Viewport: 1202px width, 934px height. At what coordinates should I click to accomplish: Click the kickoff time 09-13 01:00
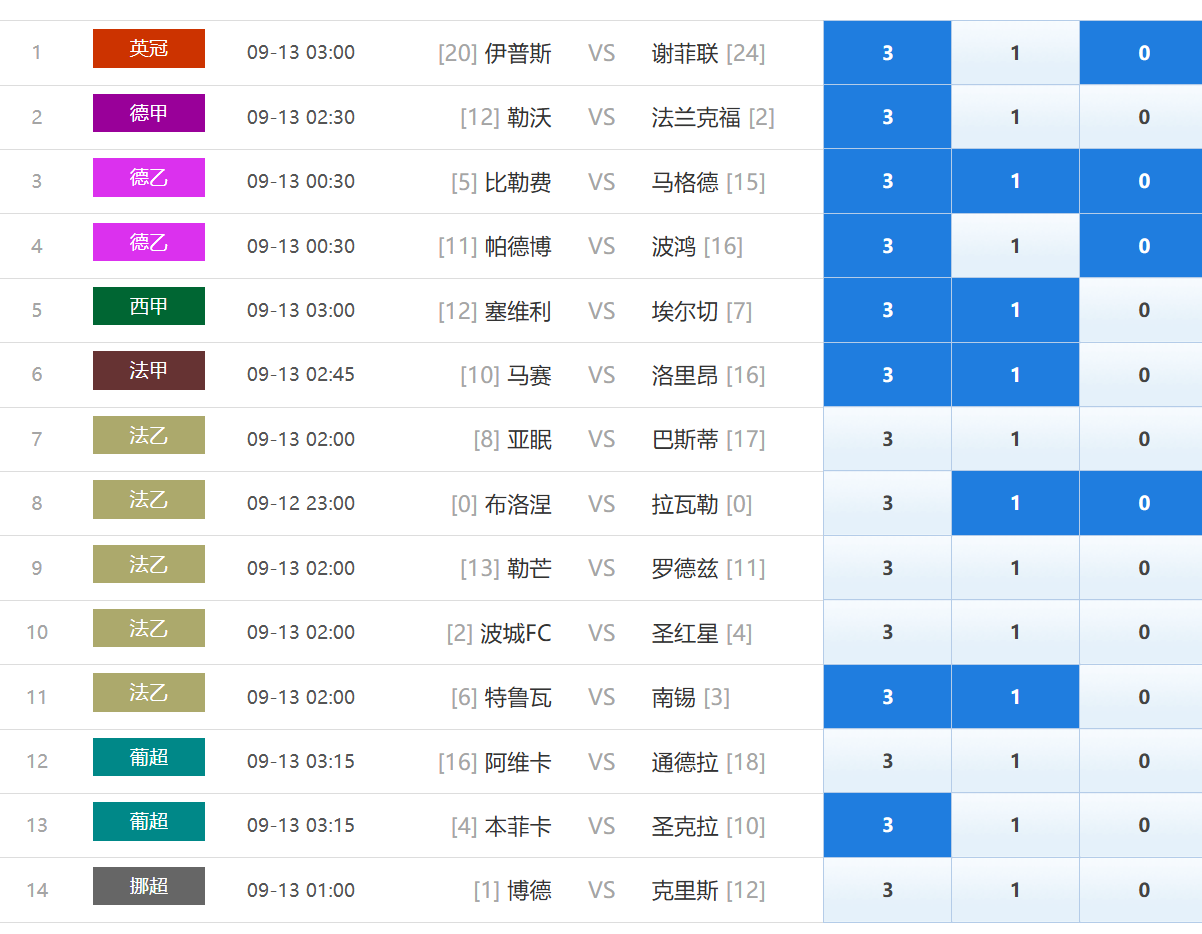tap(301, 889)
